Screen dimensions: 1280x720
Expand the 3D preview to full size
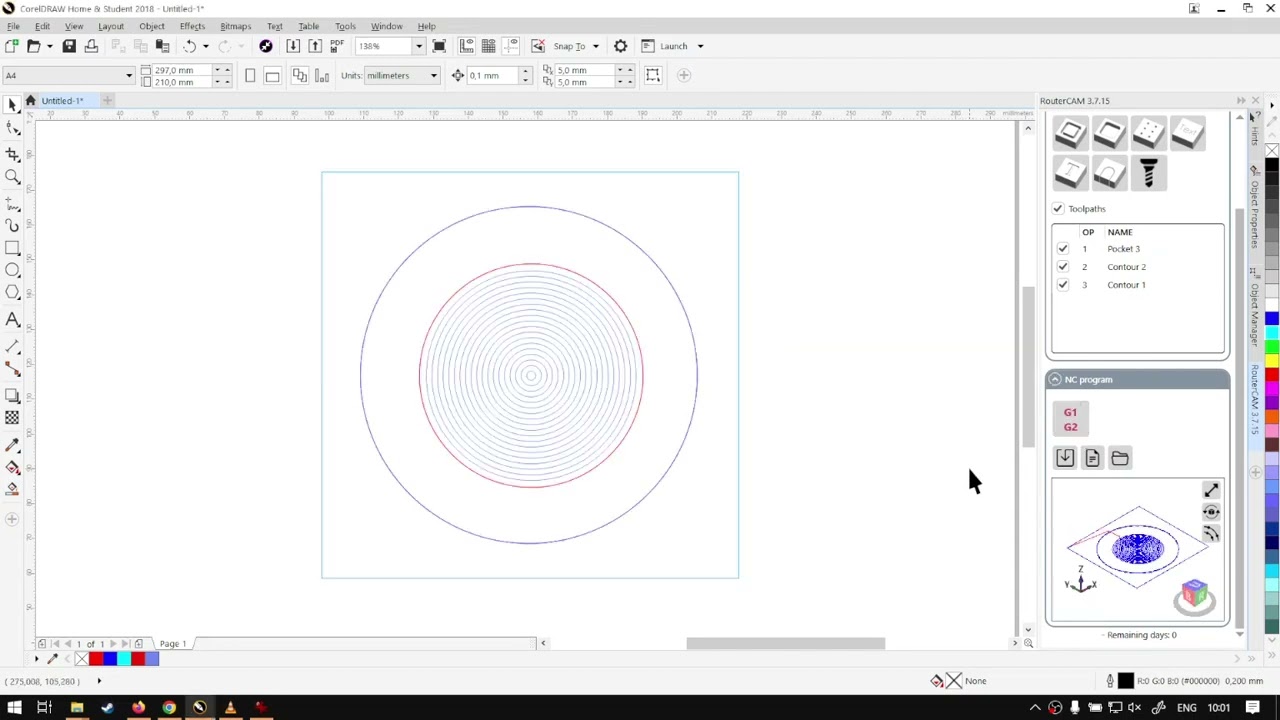tap(1211, 490)
